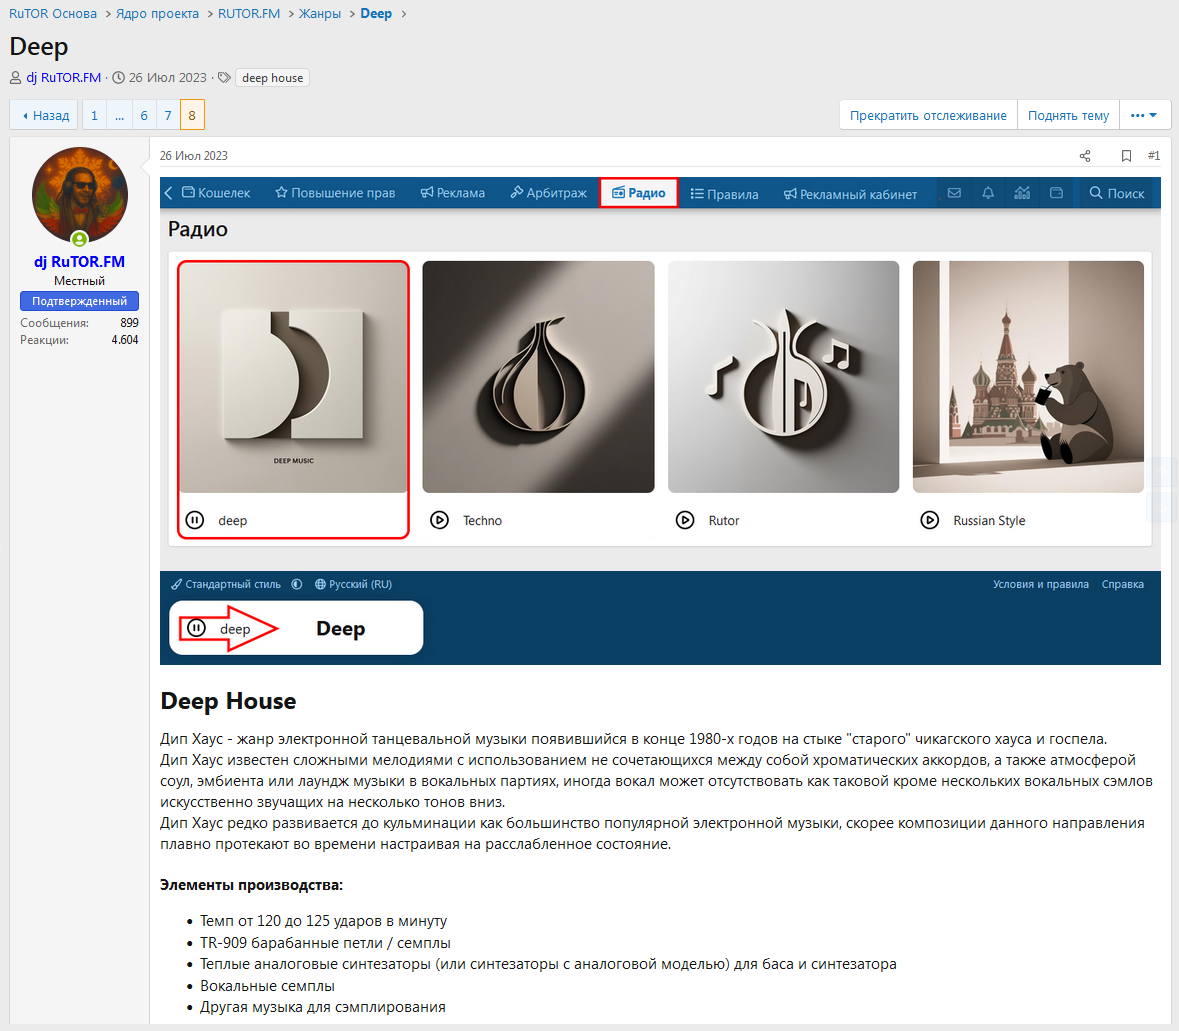
Task: Click the Поднять тему button
Action: click(1068, 115)
